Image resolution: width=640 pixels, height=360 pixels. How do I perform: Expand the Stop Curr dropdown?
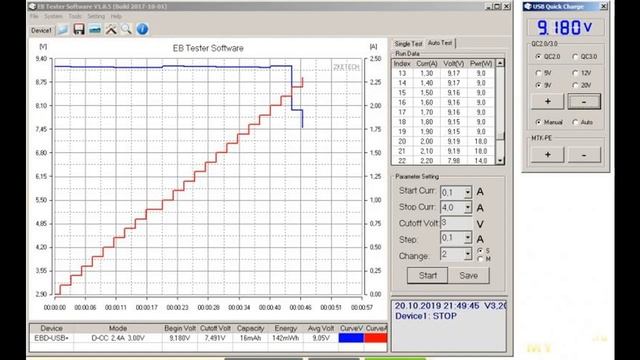468,207
